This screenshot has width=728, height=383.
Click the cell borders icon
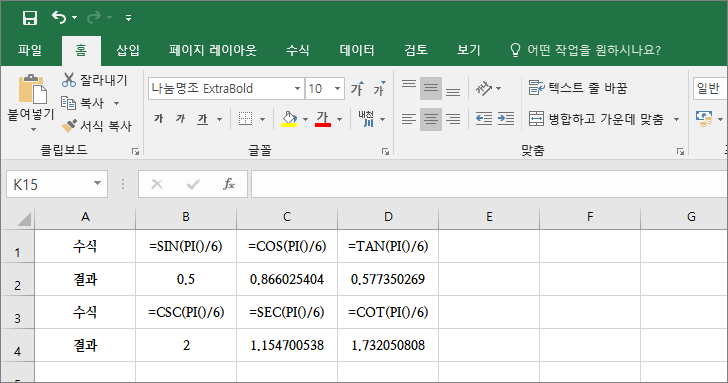coord(246,119)
